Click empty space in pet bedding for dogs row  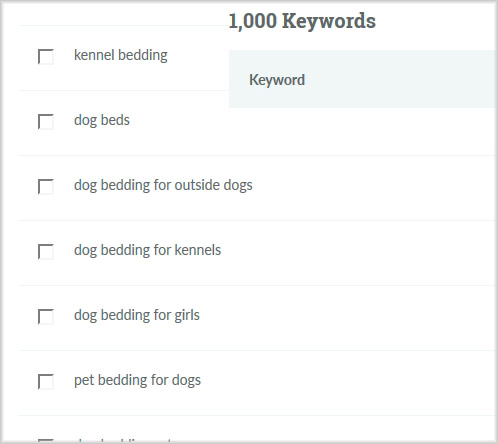[x=347, y=383]
